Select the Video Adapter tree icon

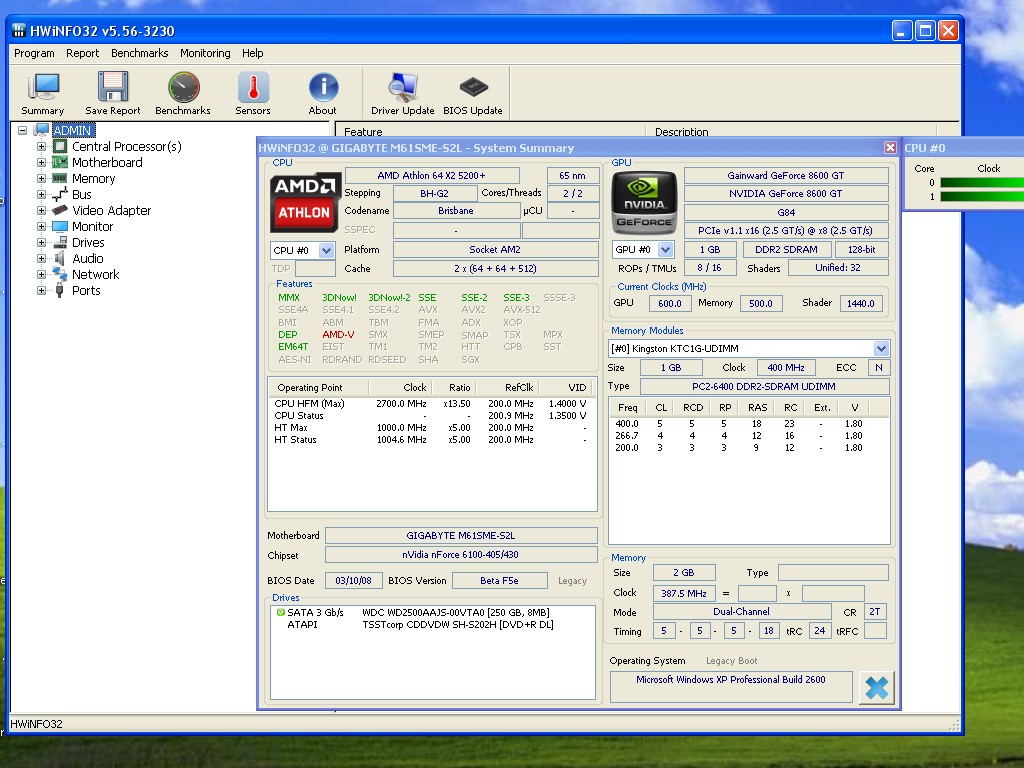click(x=60, y=210)
